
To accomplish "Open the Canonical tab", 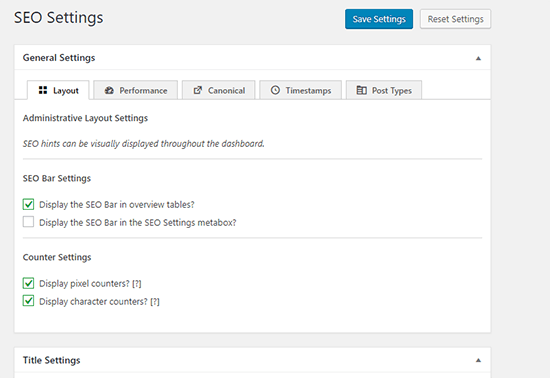I will point(219,90).
